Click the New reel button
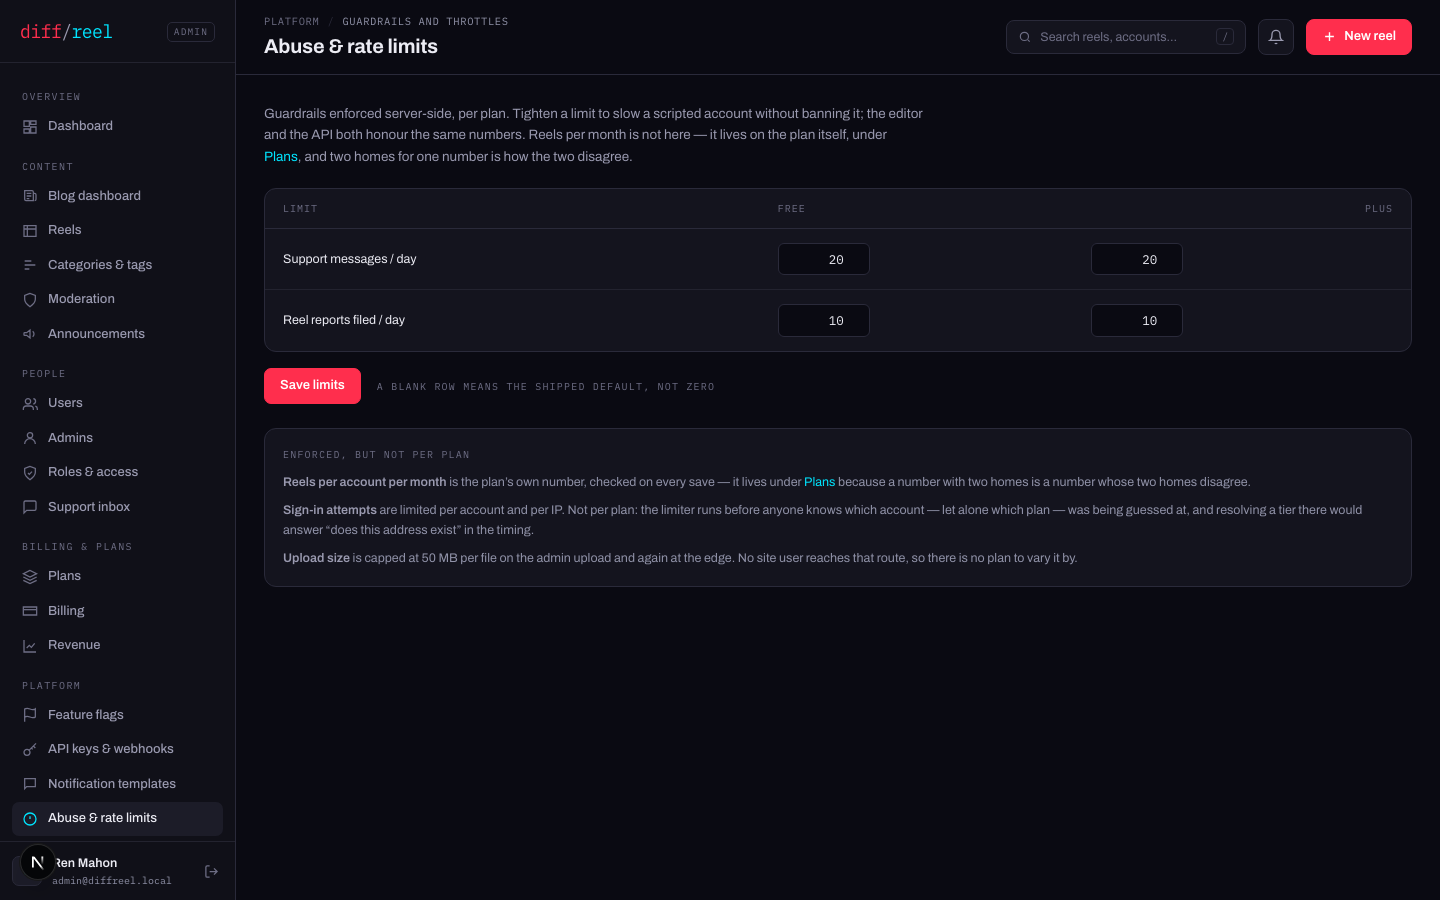 click(x=1358, y=37)
